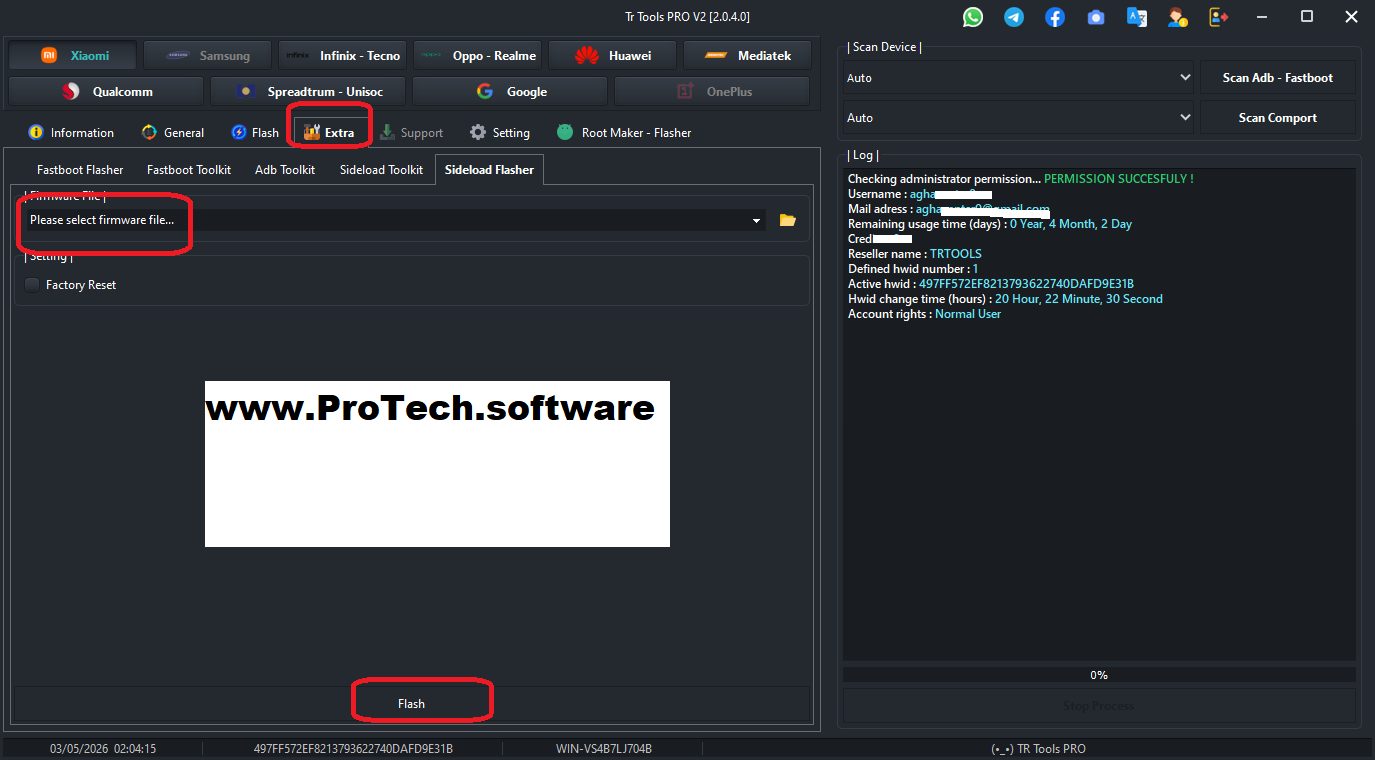Click the folder browse icon for firmware
The height and width of the screenshot is (760, 1375).
(x=788, y=220)
